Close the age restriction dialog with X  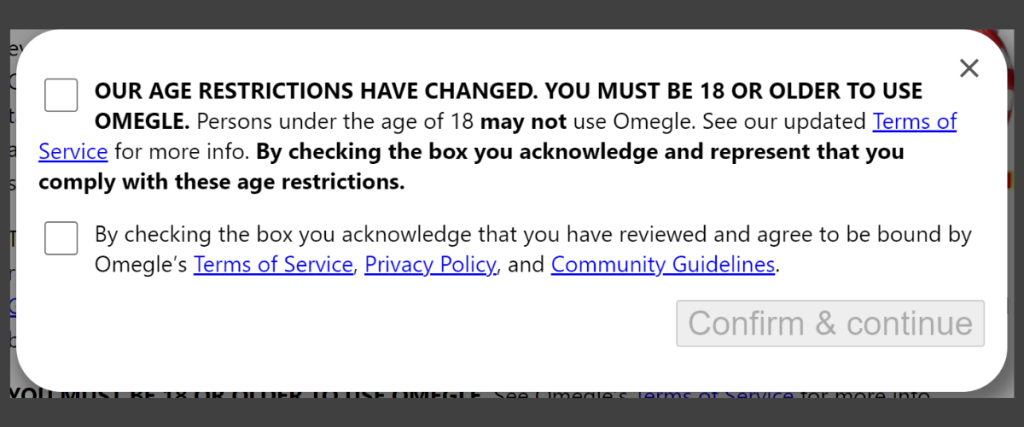968,68
